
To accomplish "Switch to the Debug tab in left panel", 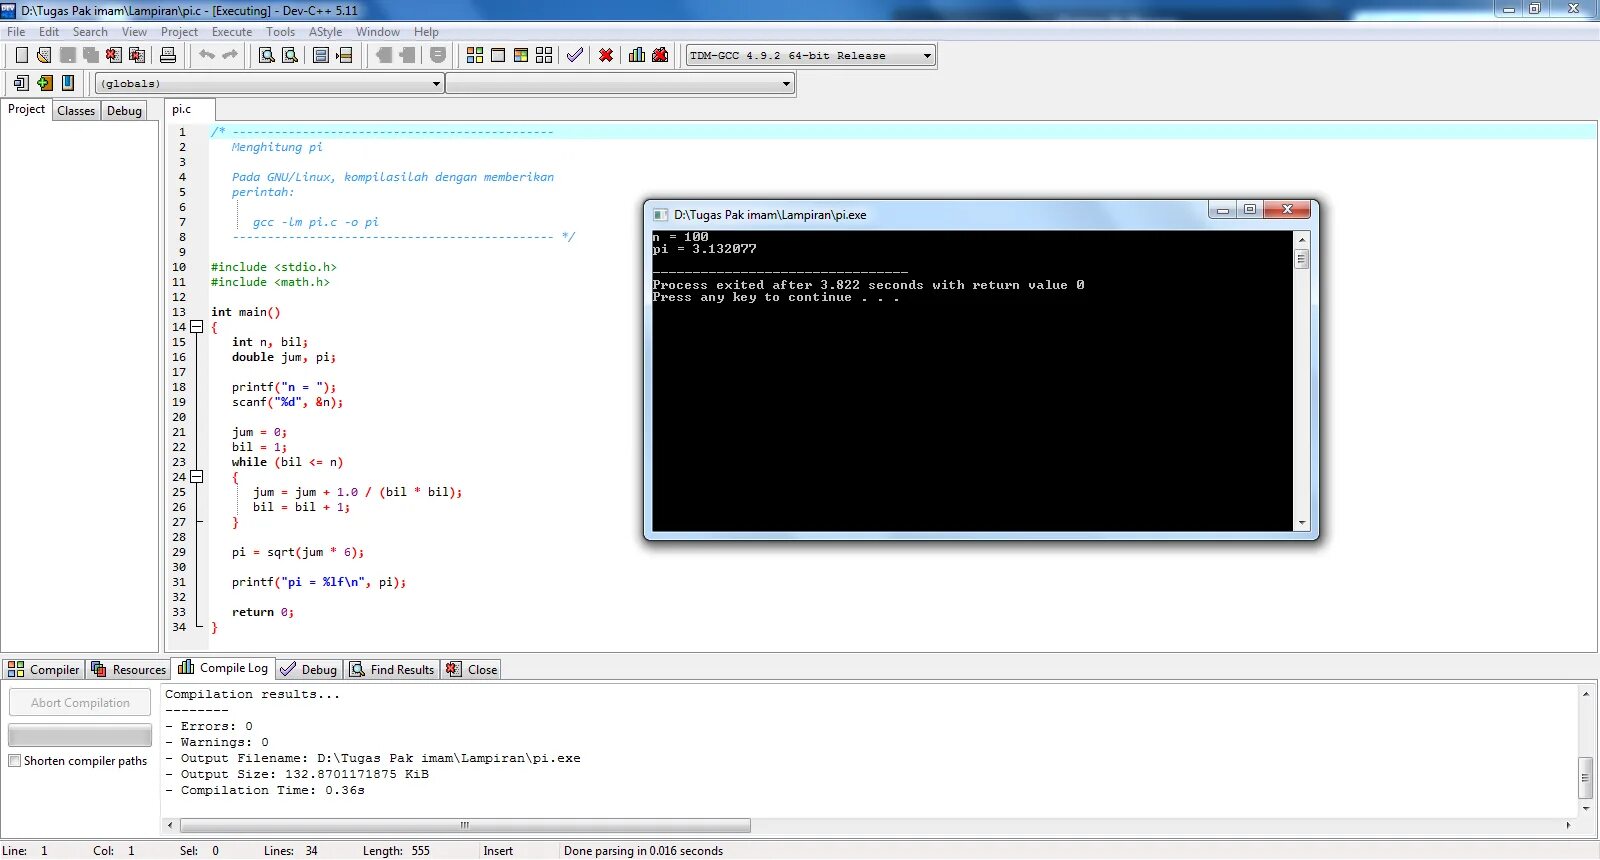I will pyautogui.click(x=125, y=111).
